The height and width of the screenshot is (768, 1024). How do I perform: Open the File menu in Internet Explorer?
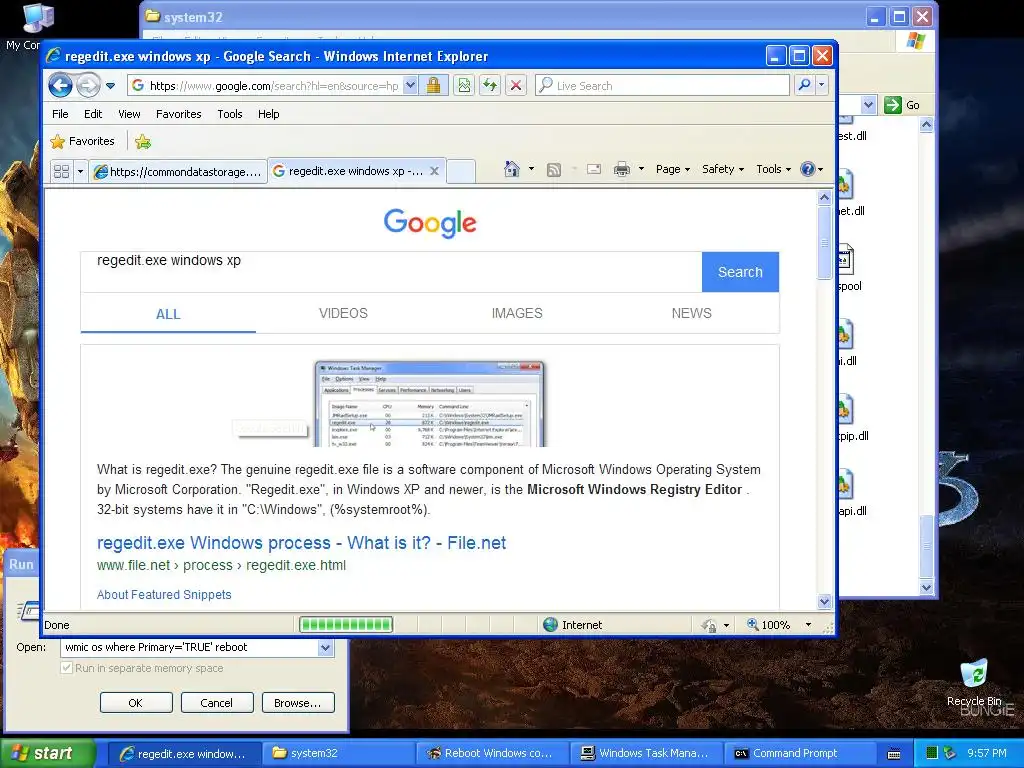60,114
